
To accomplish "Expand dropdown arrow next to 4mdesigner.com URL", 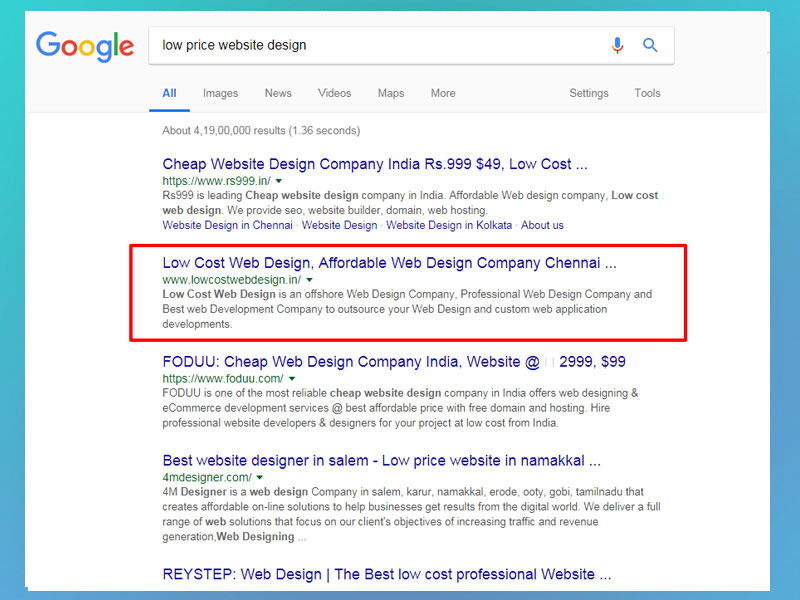I will click(260, 478).
